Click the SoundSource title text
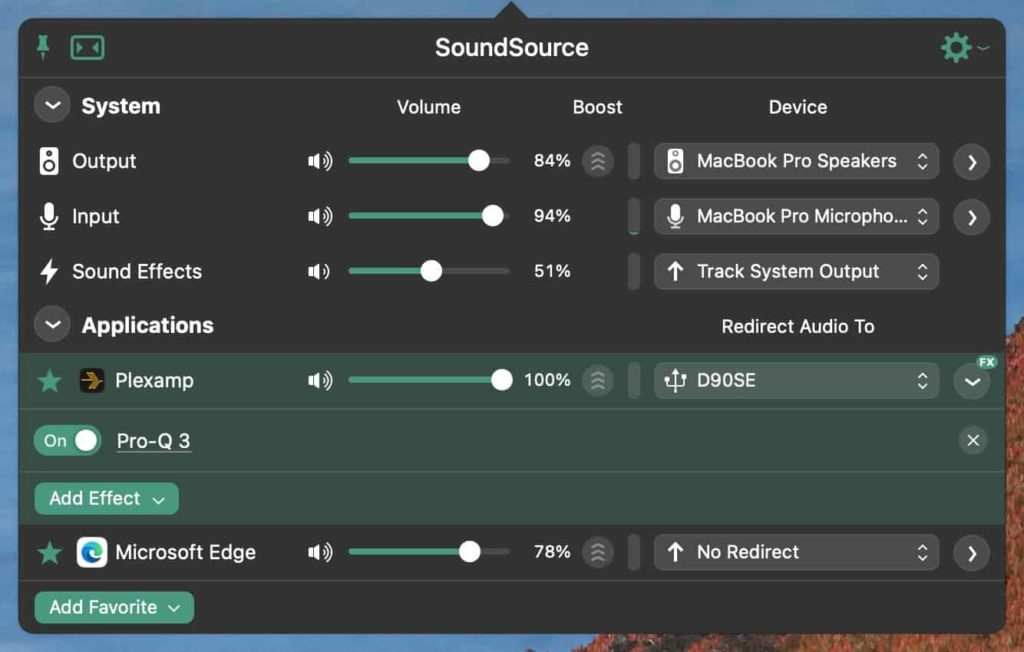The height and width of the screenshot is (652, 1024). 512,48
